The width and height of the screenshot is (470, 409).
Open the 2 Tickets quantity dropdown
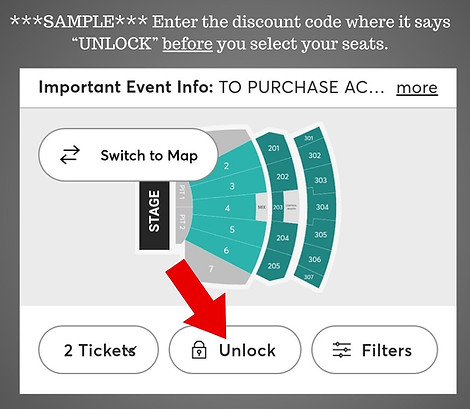(x=99, y=350)
